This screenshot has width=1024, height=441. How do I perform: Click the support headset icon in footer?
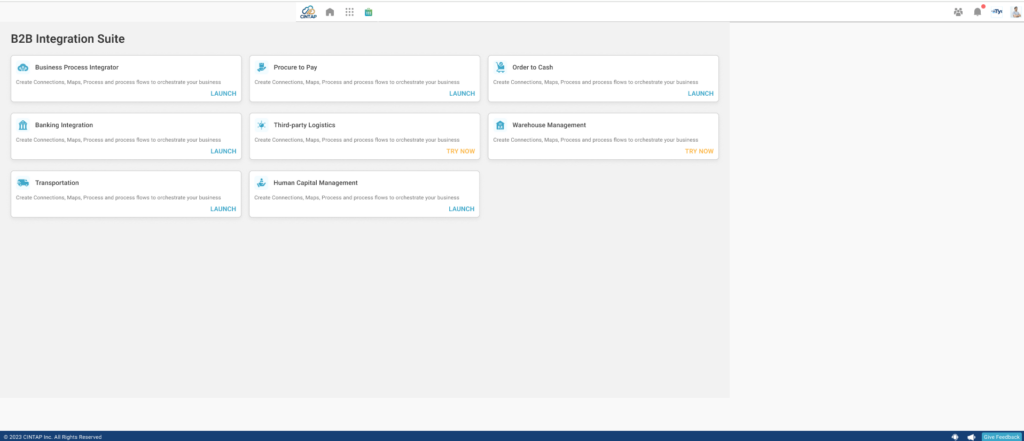955,436
